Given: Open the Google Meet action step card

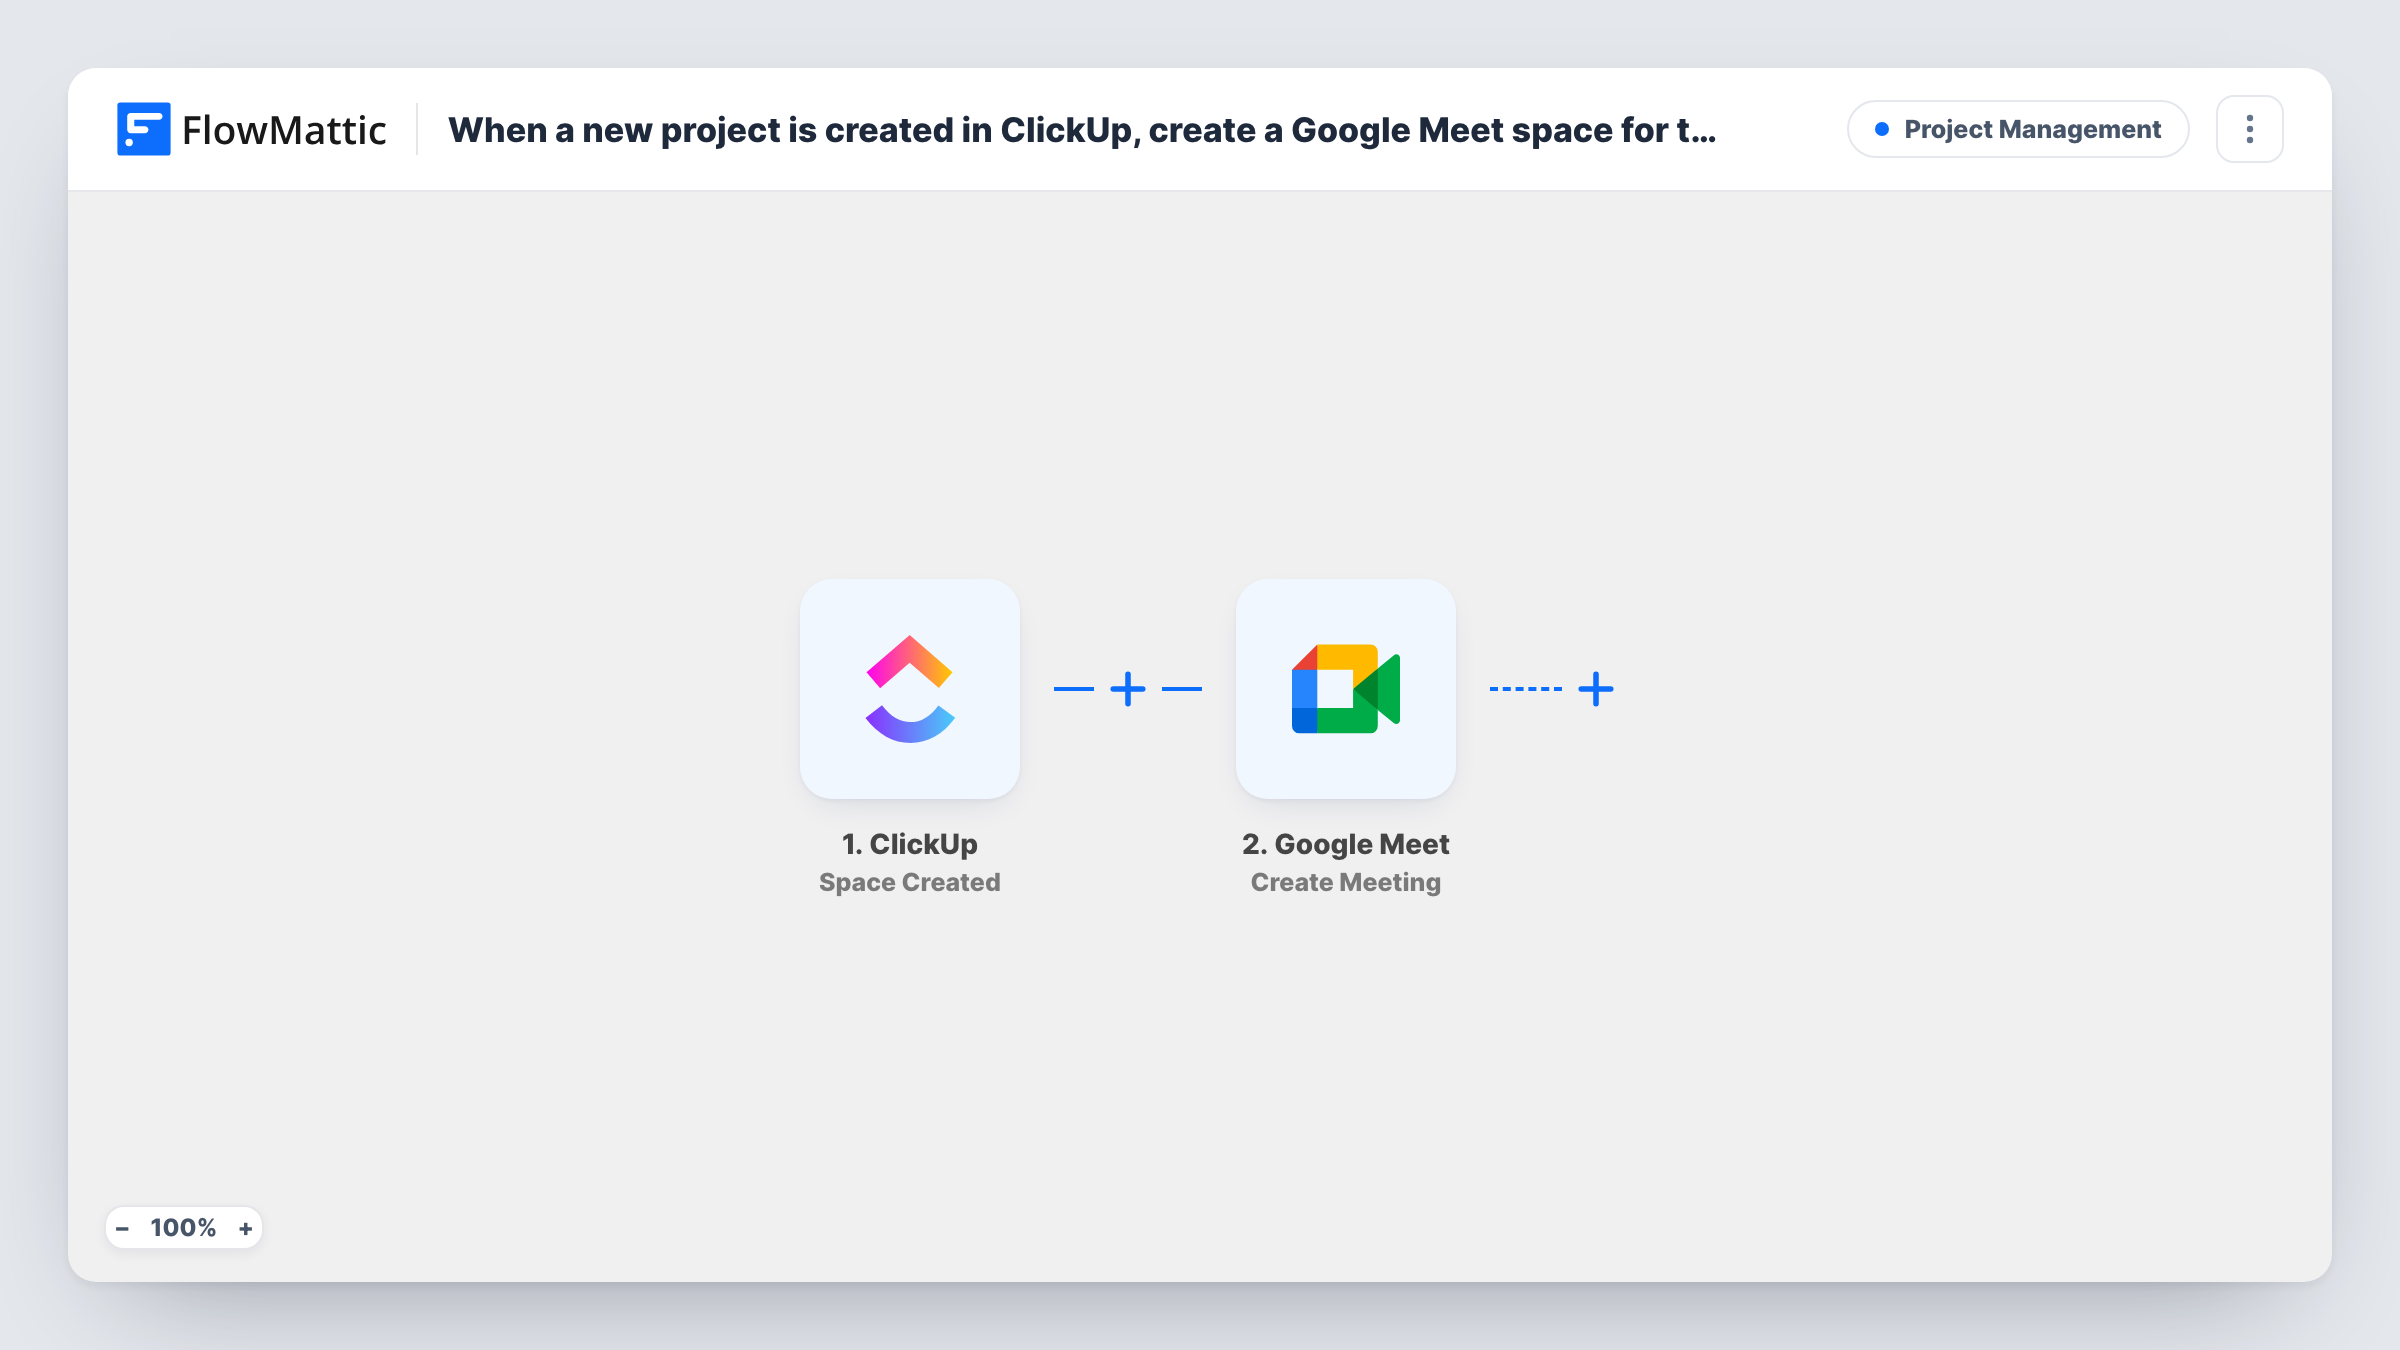Looking at the screenshot, I should (1346, 689).
